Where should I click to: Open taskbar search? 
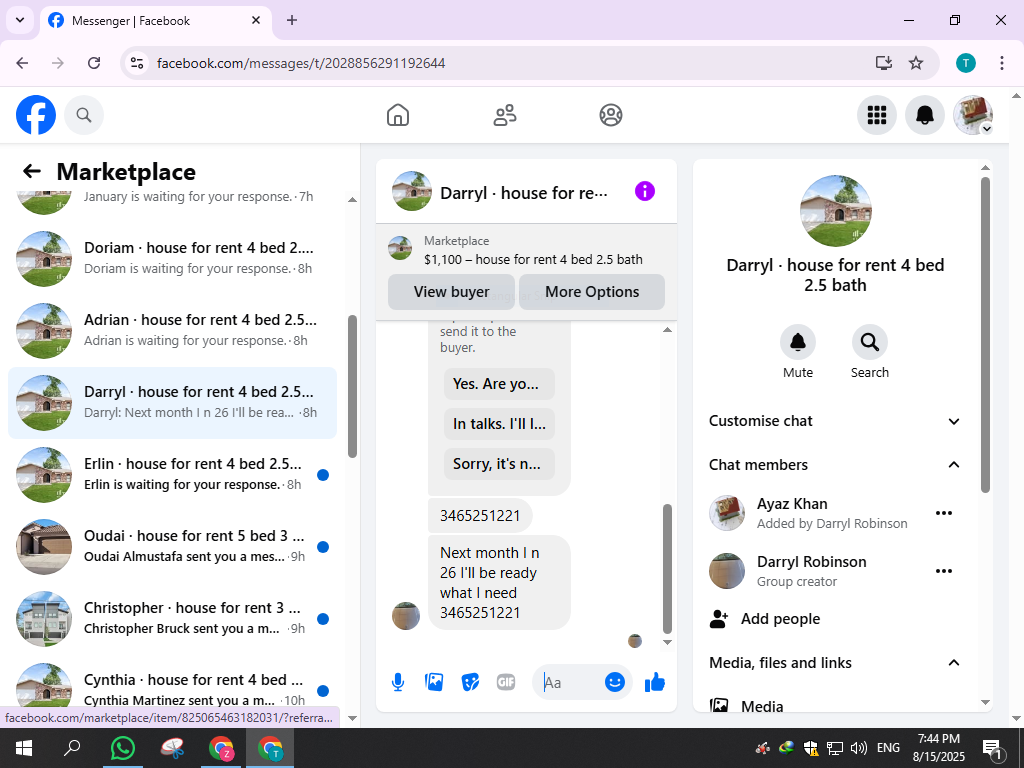pyautogui.click(x=72, y=748)
